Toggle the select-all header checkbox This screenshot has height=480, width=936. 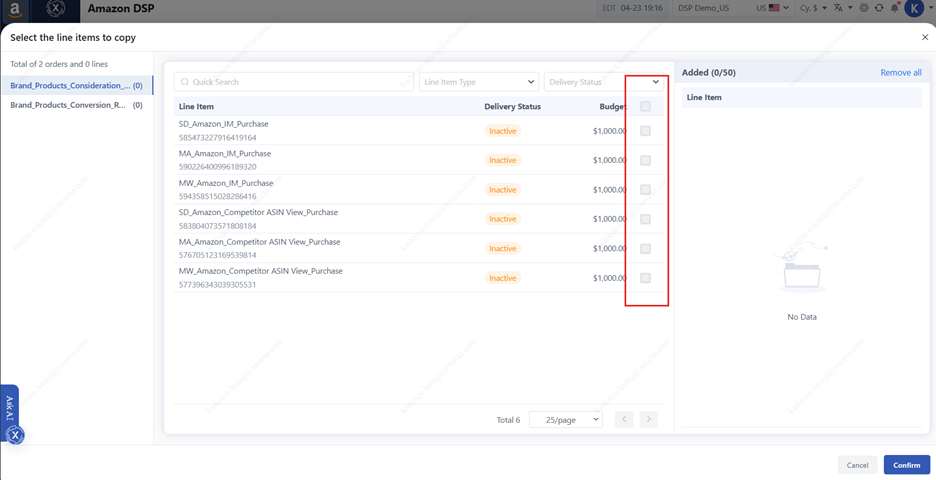coord(645,106)
